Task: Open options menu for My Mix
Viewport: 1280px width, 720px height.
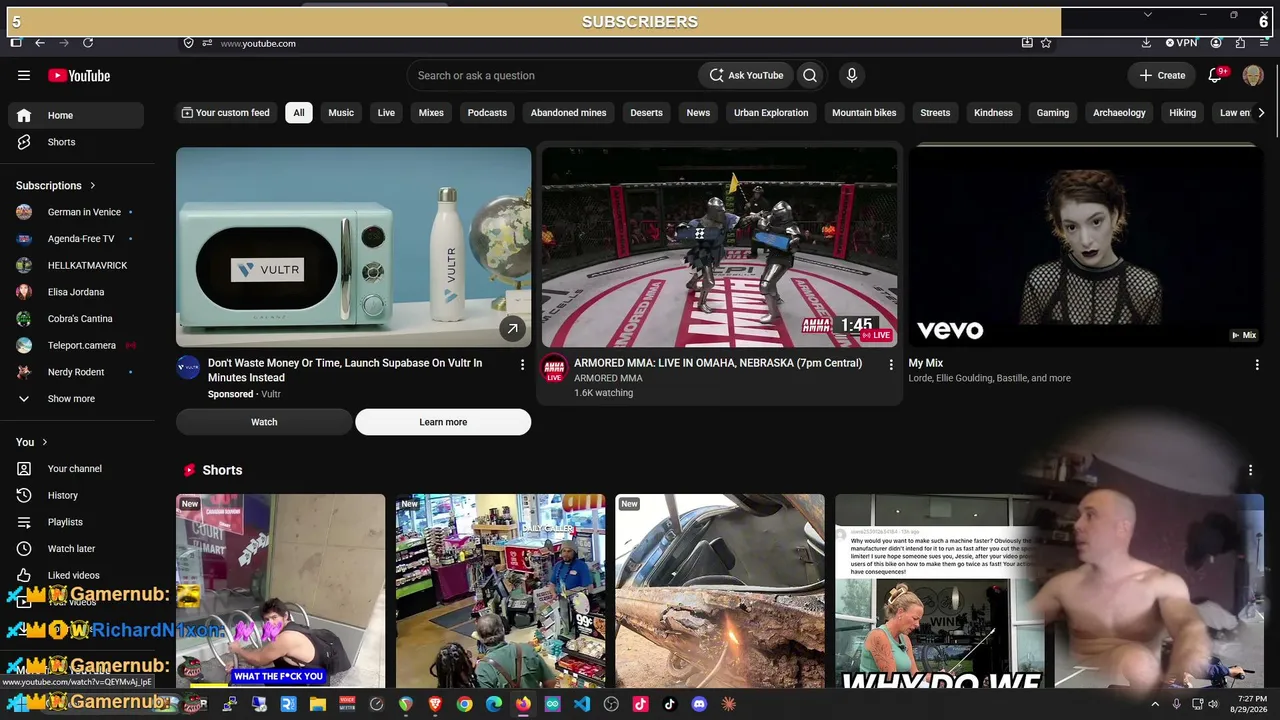Action: tap(1257, 365)
